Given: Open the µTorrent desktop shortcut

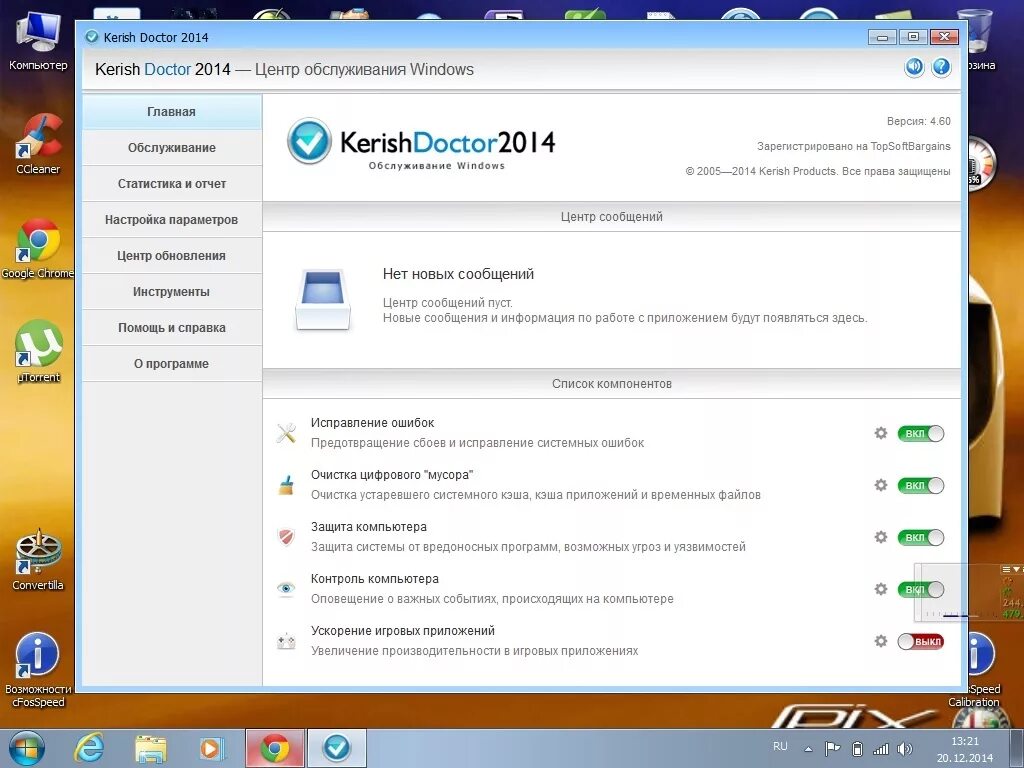Looking at the screenshot, I should pyautogui.click(x=38, y=351).
